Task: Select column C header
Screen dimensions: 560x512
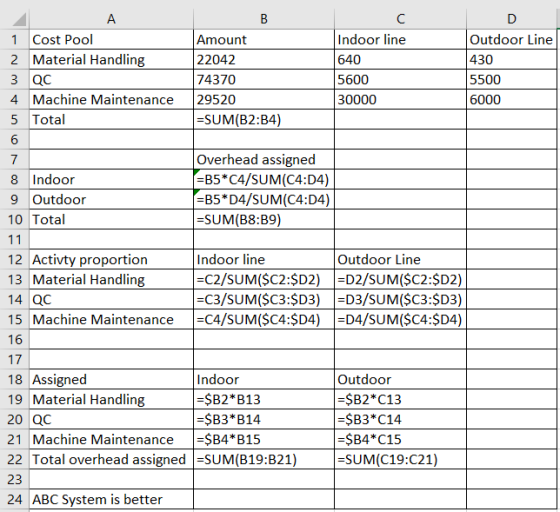Action: 400,19
